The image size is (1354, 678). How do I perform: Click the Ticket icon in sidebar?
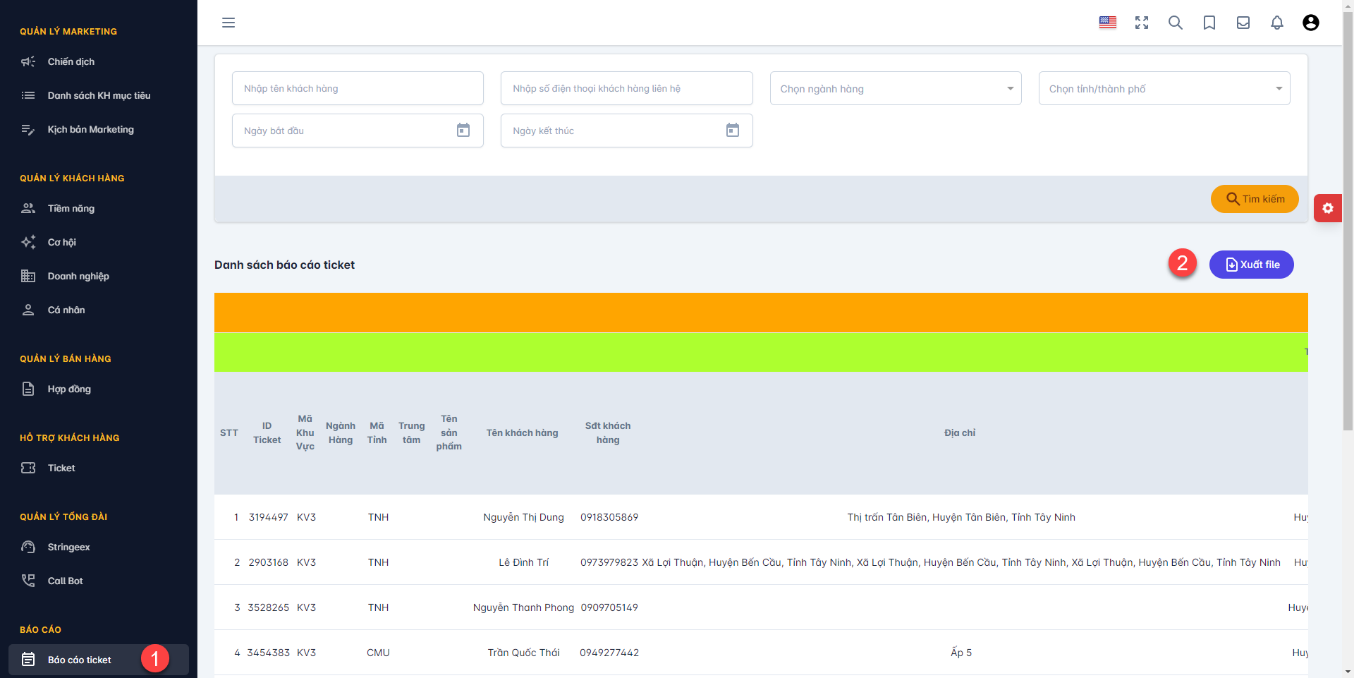point(28,469)
